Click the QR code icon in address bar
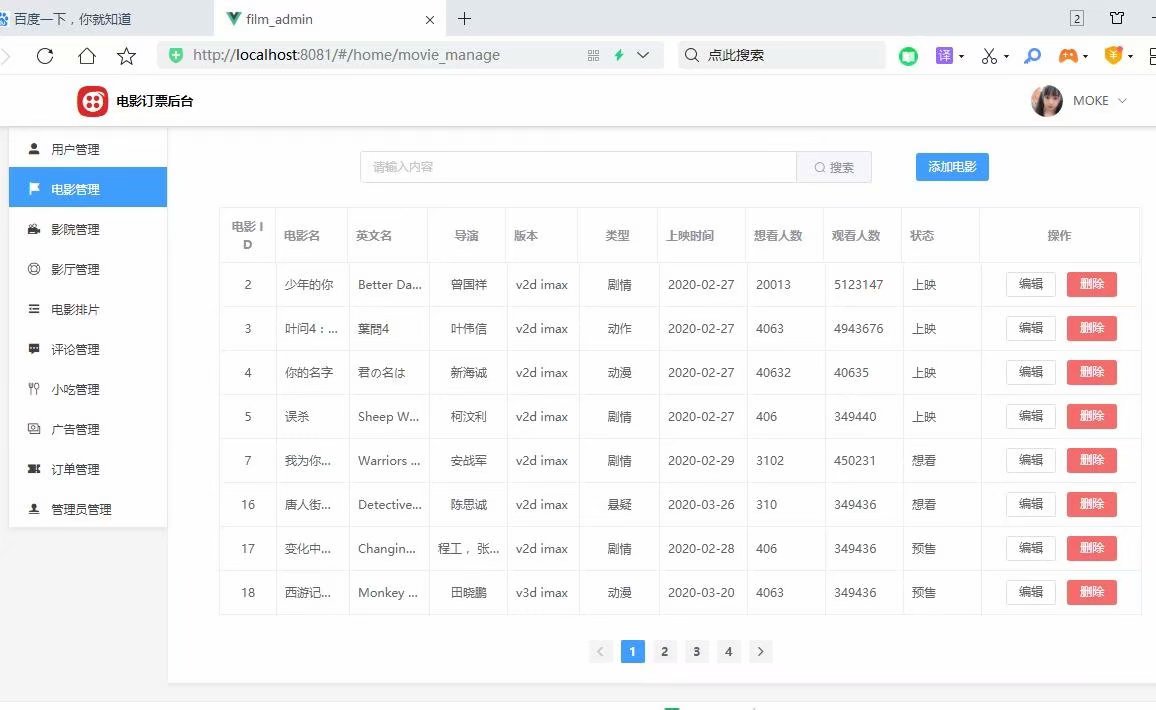 click(x=593, y=55)
